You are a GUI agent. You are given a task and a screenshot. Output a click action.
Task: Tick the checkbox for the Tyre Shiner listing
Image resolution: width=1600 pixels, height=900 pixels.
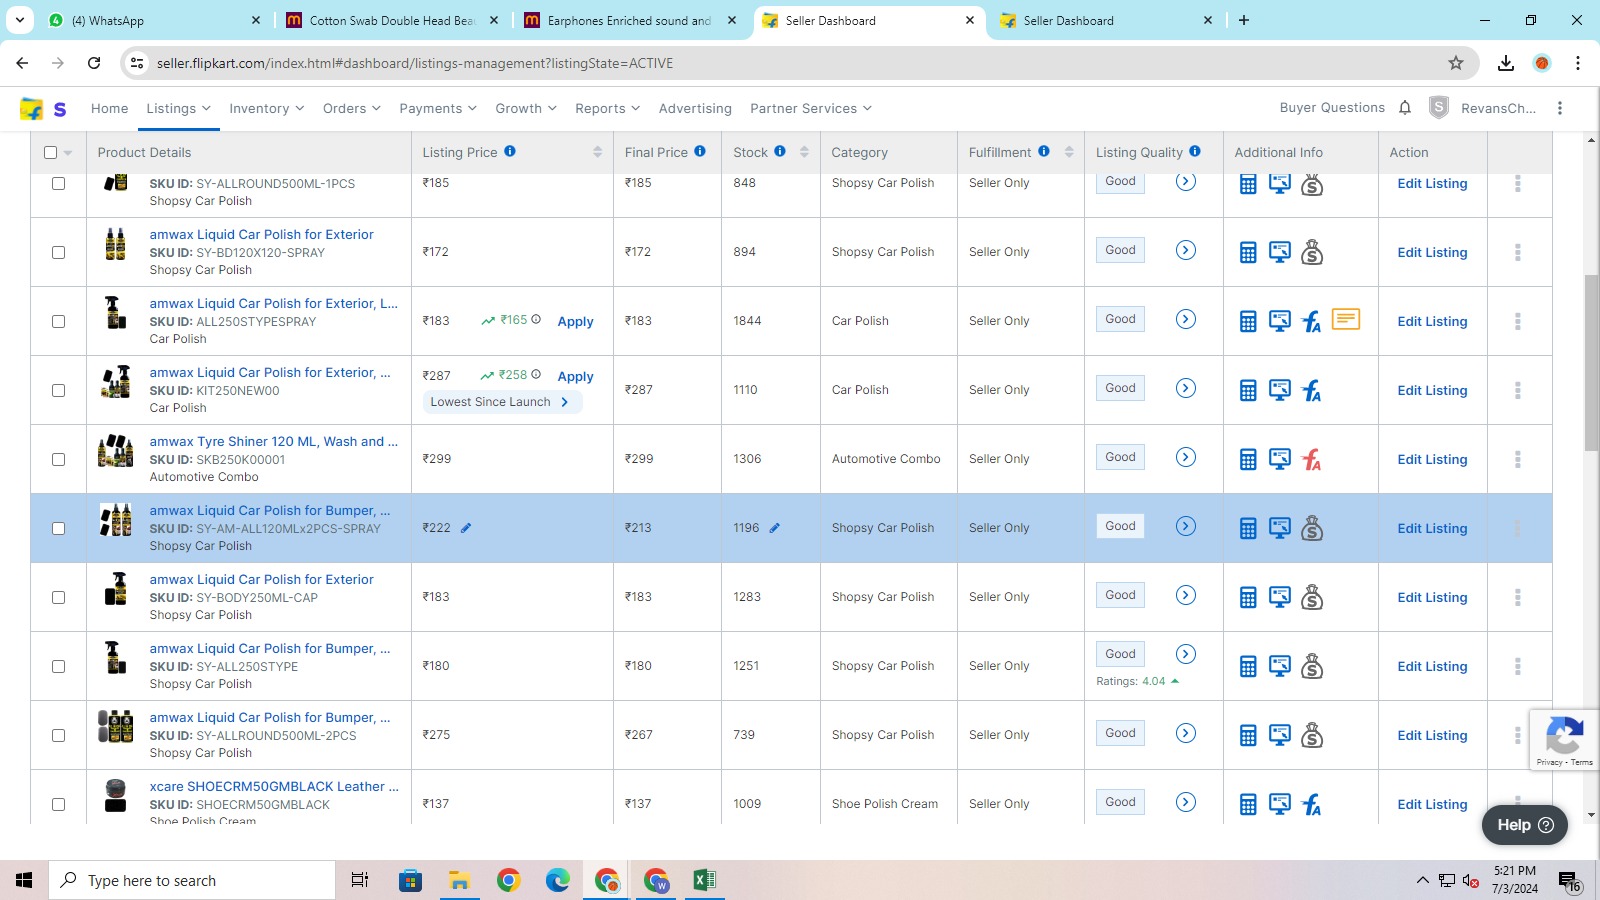58,459
